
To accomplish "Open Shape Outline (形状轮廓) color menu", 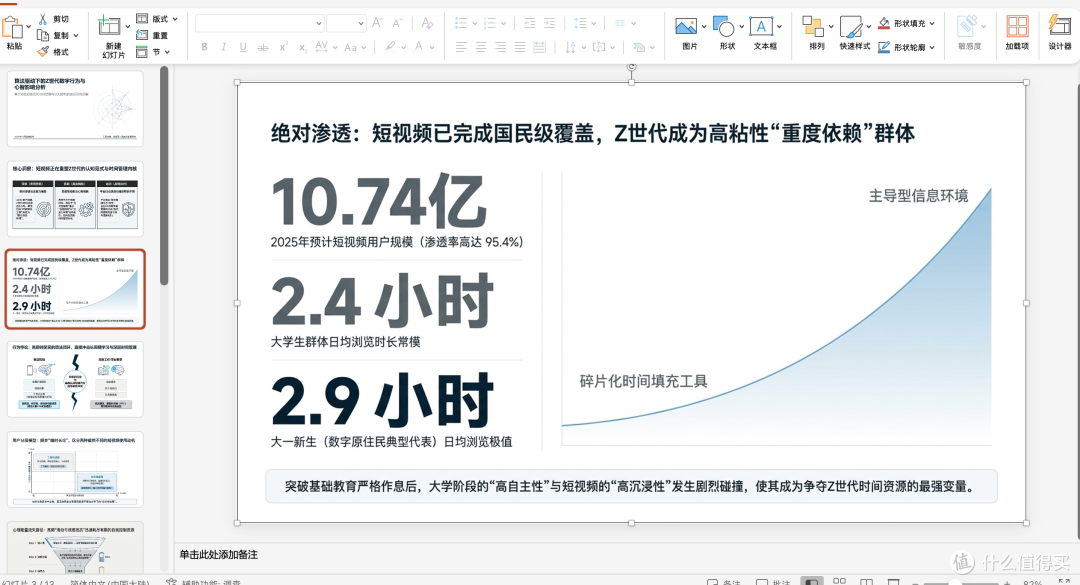I will (906, 48).
